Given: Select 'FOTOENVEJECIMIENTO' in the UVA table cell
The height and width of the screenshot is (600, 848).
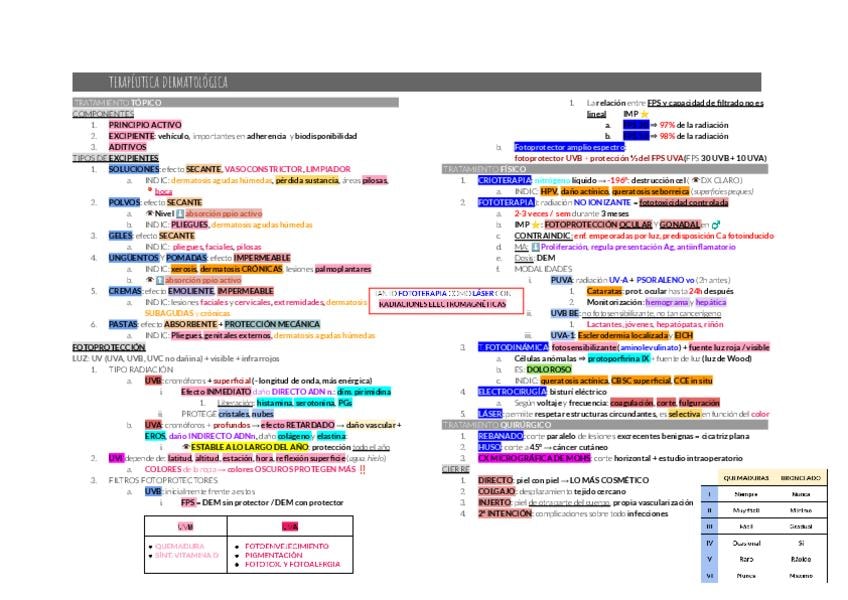Looking at the screenshot, I should point(287,546).
